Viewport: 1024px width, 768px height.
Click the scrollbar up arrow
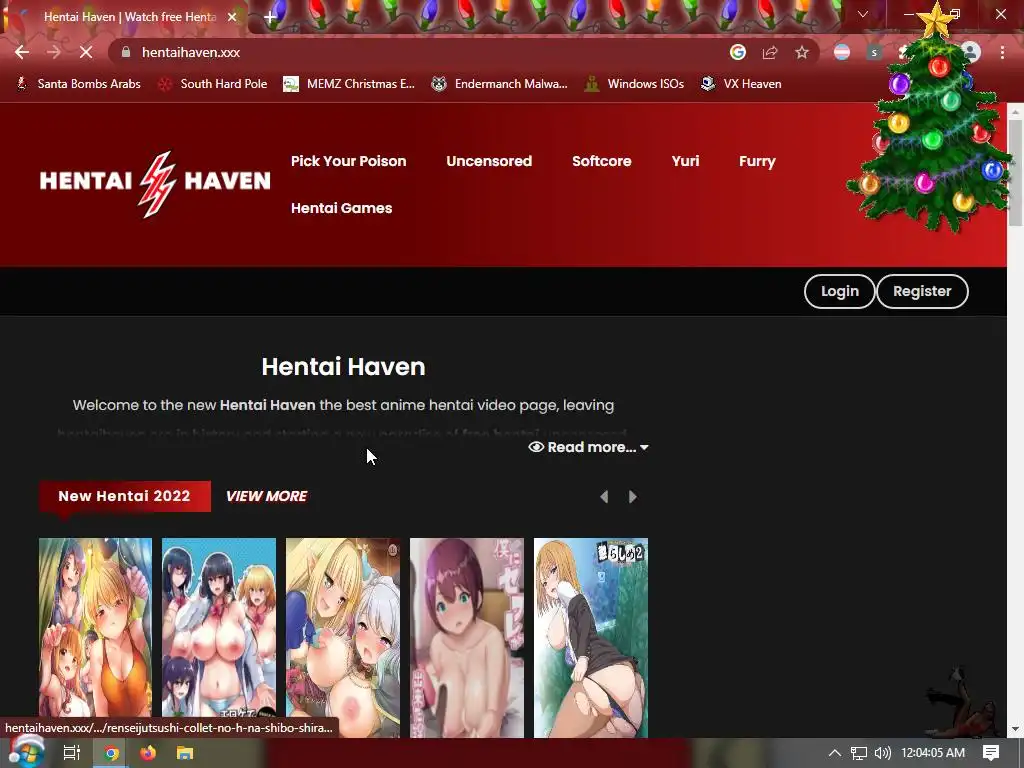pyautogui.click(x=1016, y=111)
